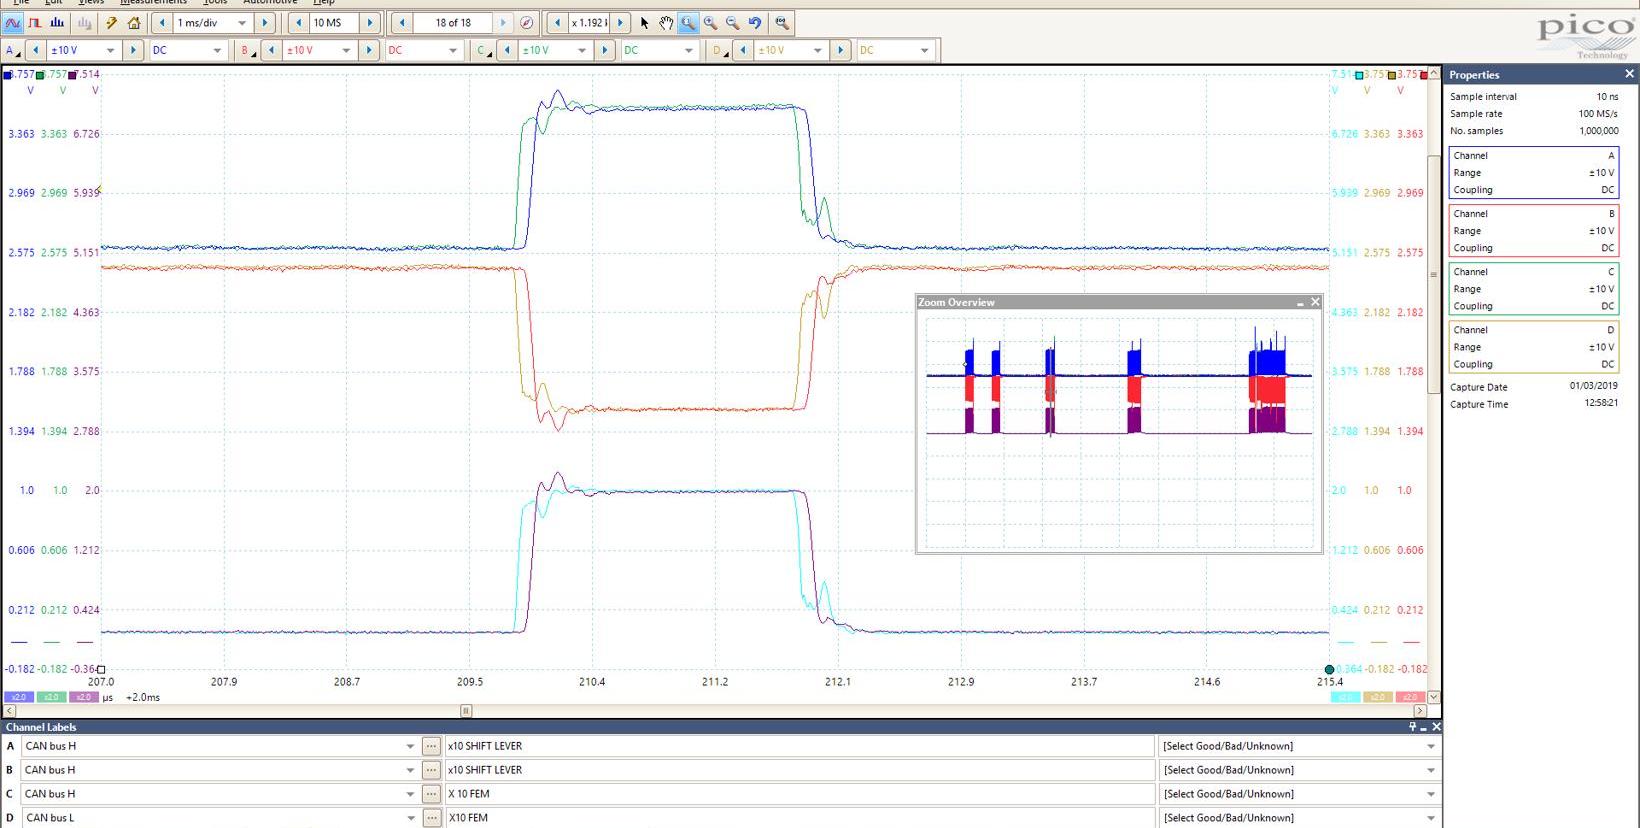Switch to Spectrum mode

(x=57, y=23)
